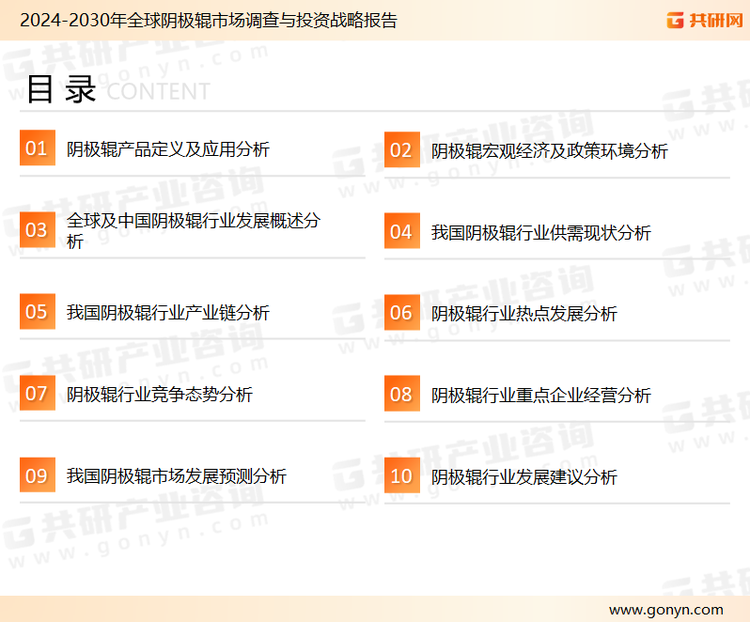Screen dimensions: 750x622
Task: Click the 共研网 logo in header
Action: point(705,20)
